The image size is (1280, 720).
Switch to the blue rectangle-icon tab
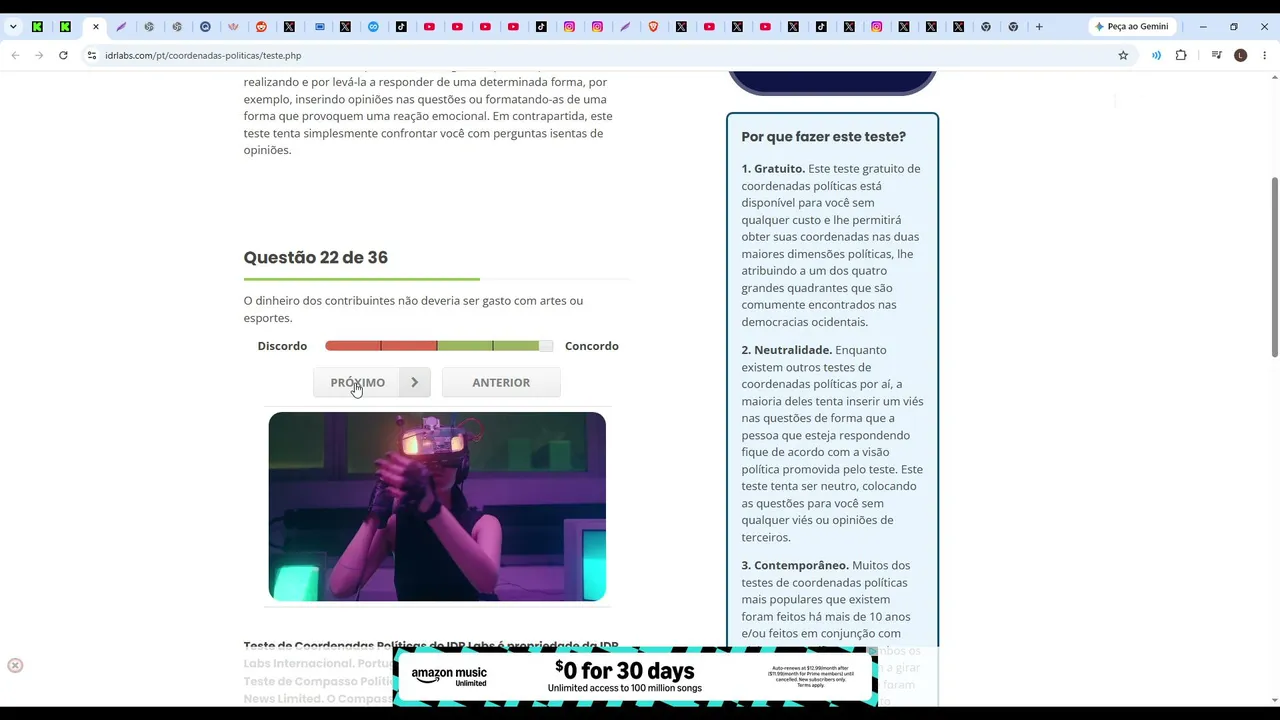point(320,27)
